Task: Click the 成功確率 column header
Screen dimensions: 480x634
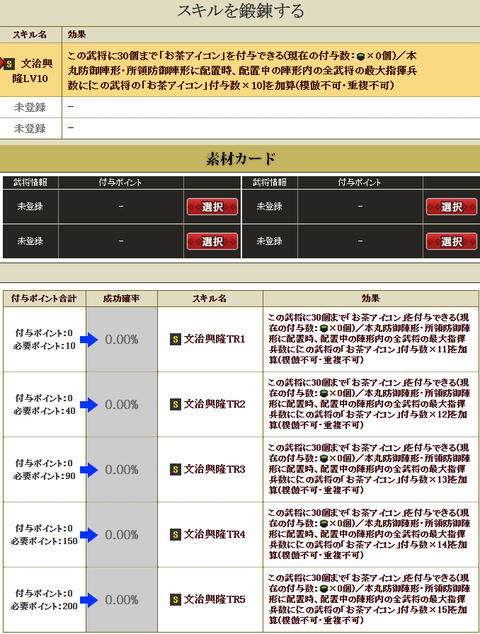Action: click(x=121, y=298)
